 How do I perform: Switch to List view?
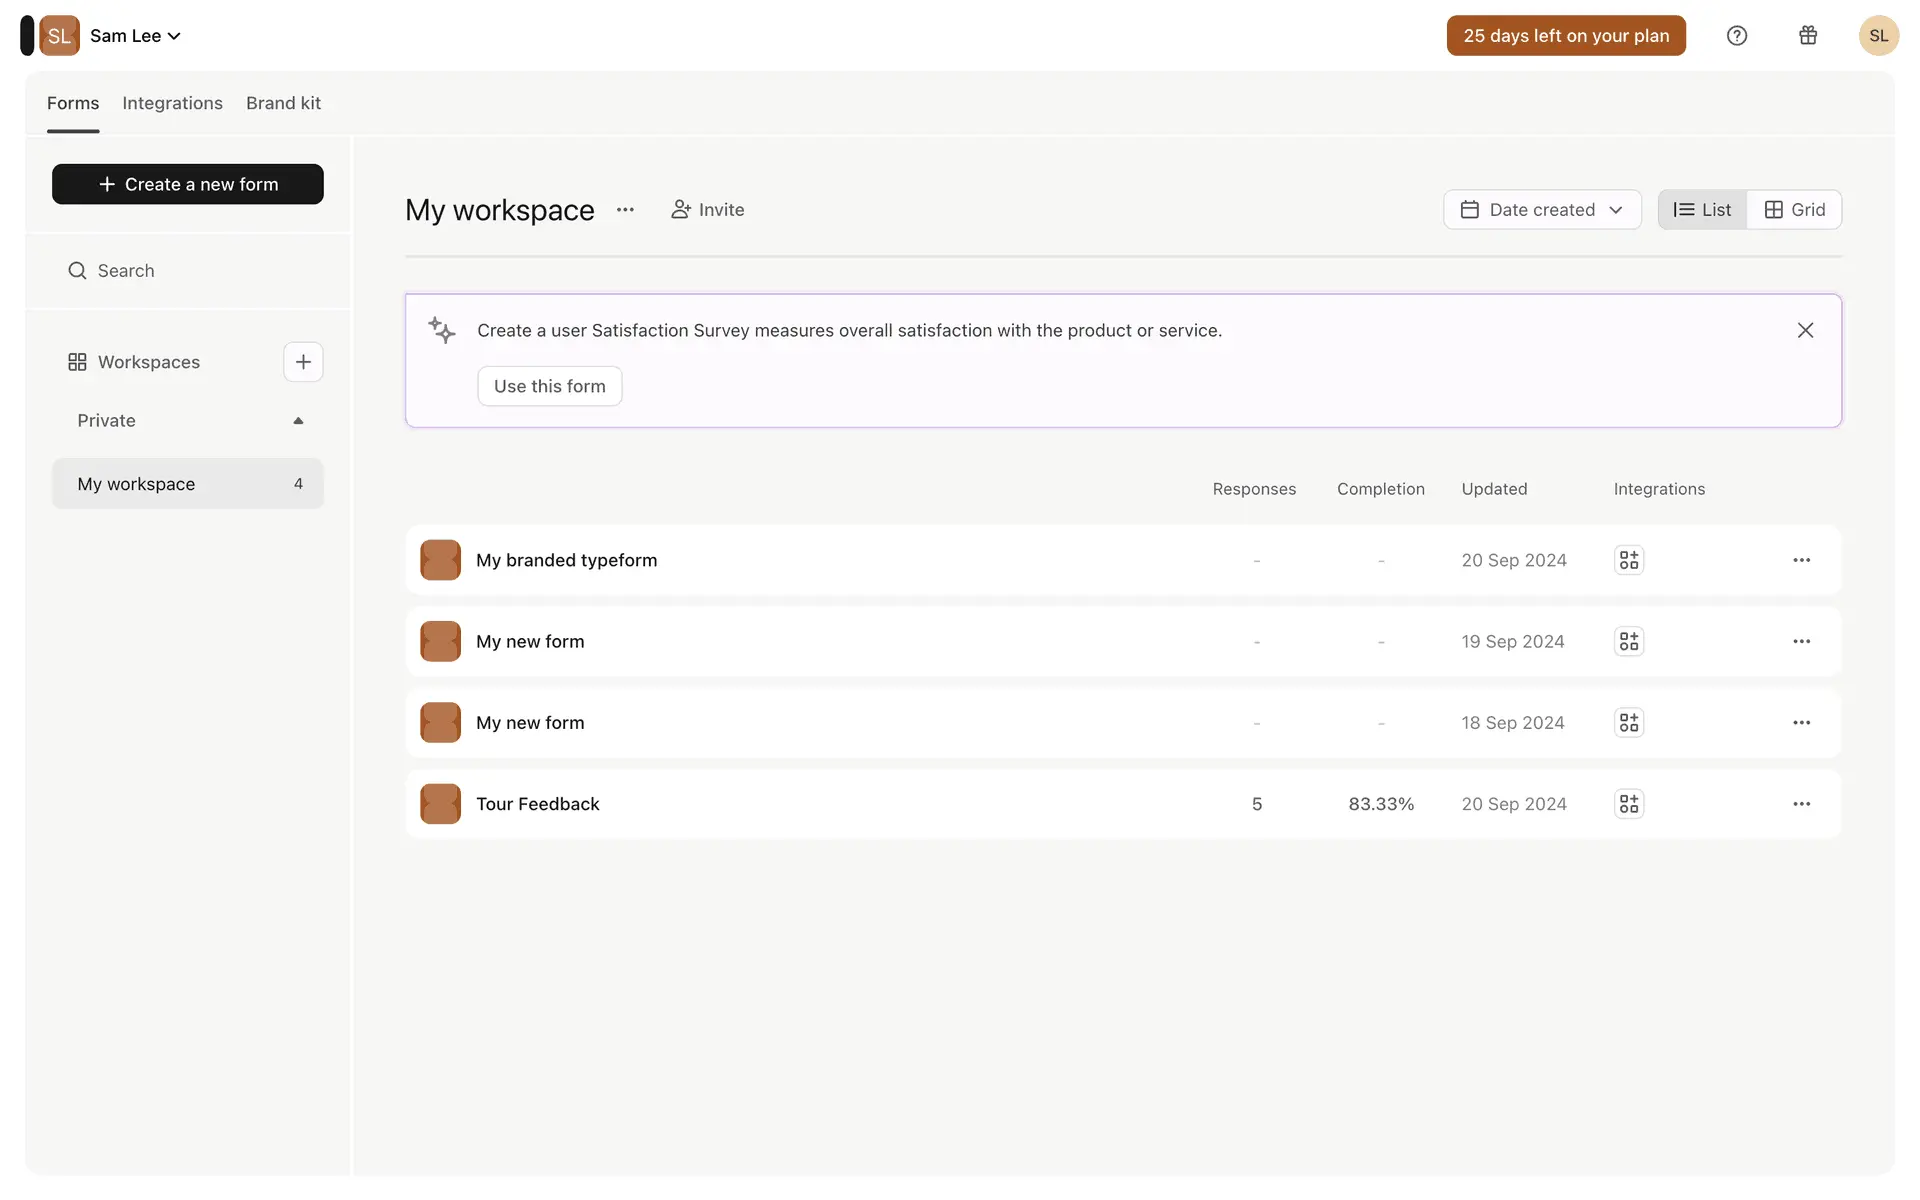point(1702,210)
